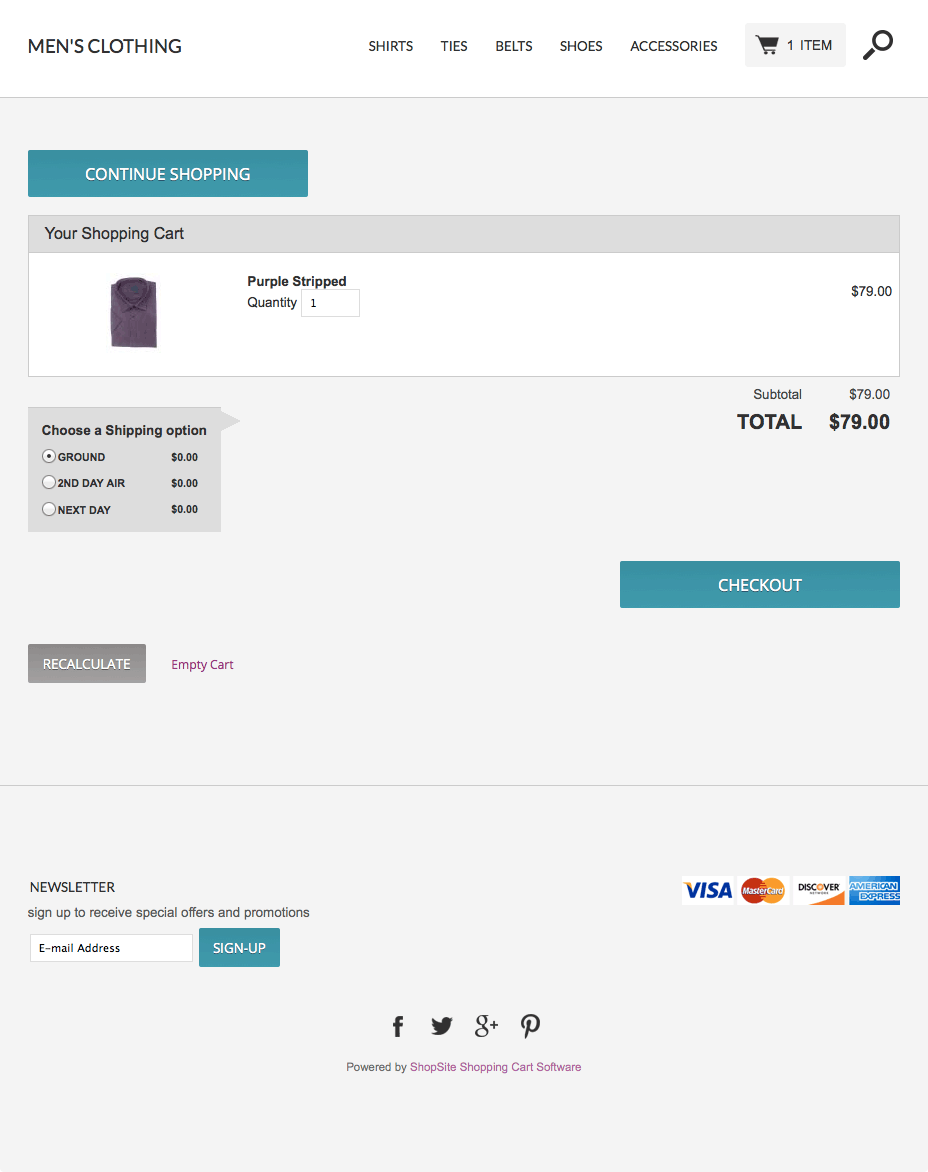Image resolution: width=928 pixels, height=1172 pixels.
Task: Click the American Express logo
Action: coord(874,890)
